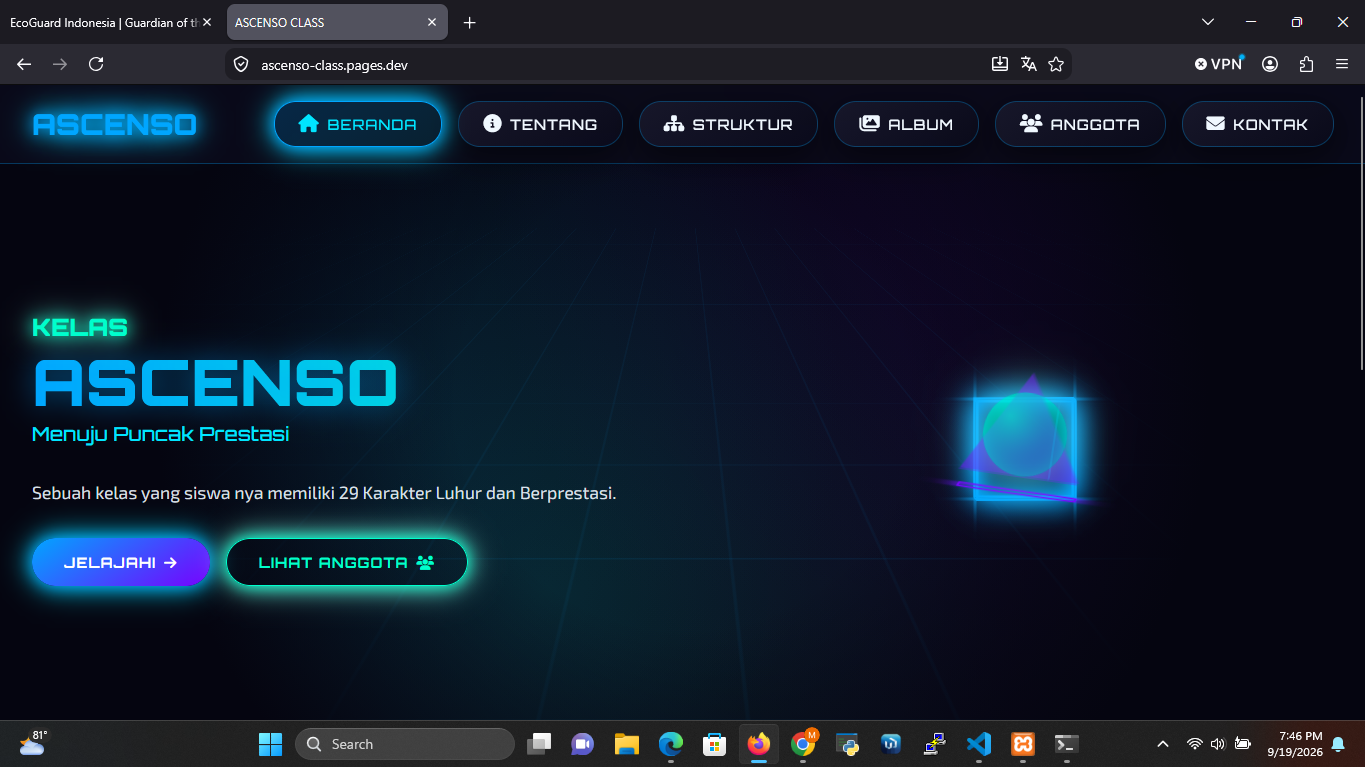Click the Windows taskbar Search box
Image resolution: width=1365 pixels, height=767 pixels.
point(405,744)
